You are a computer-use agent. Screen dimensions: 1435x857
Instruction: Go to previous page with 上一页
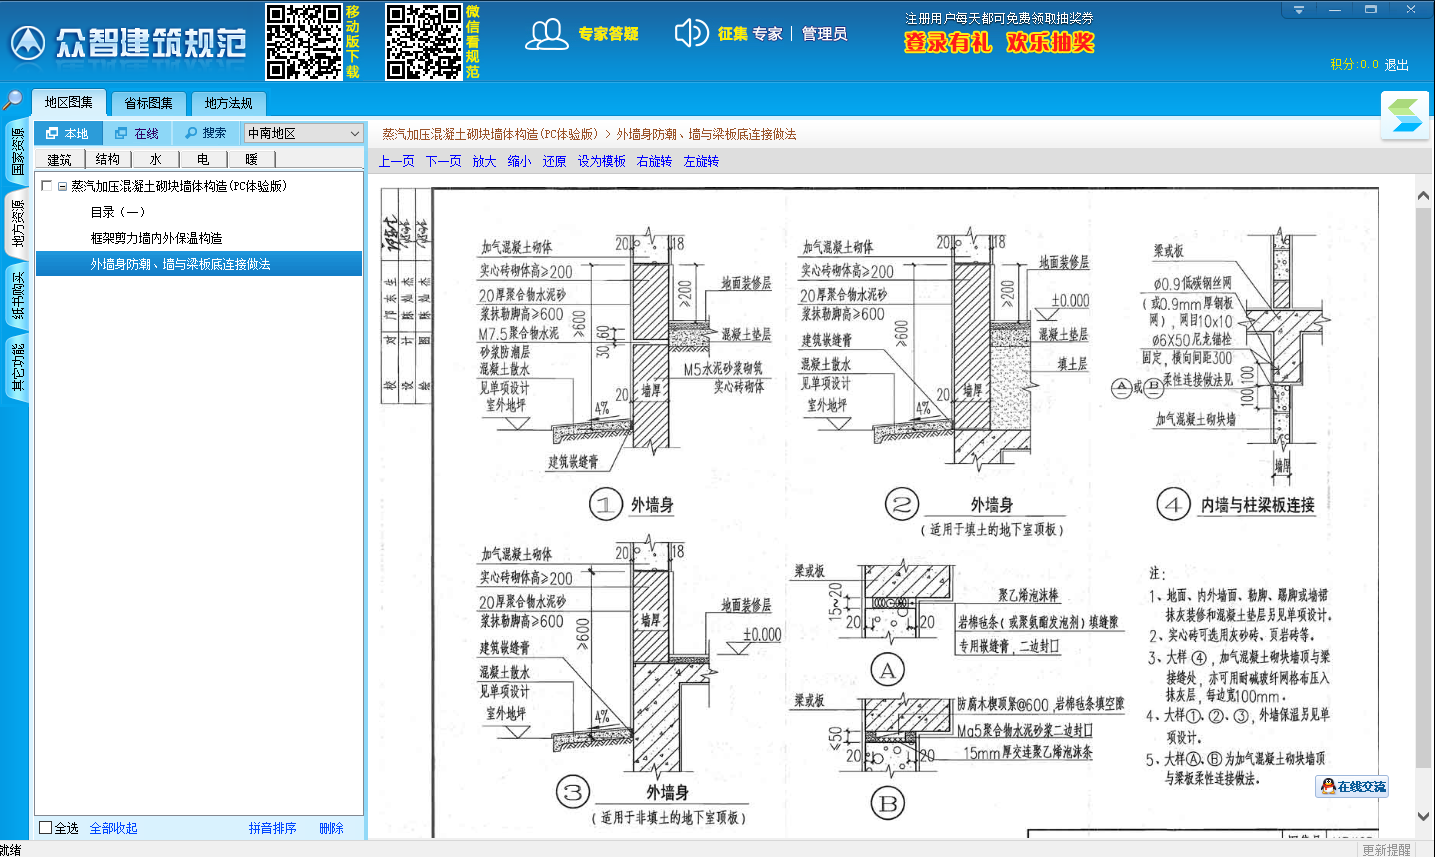[x=397, y=161]
